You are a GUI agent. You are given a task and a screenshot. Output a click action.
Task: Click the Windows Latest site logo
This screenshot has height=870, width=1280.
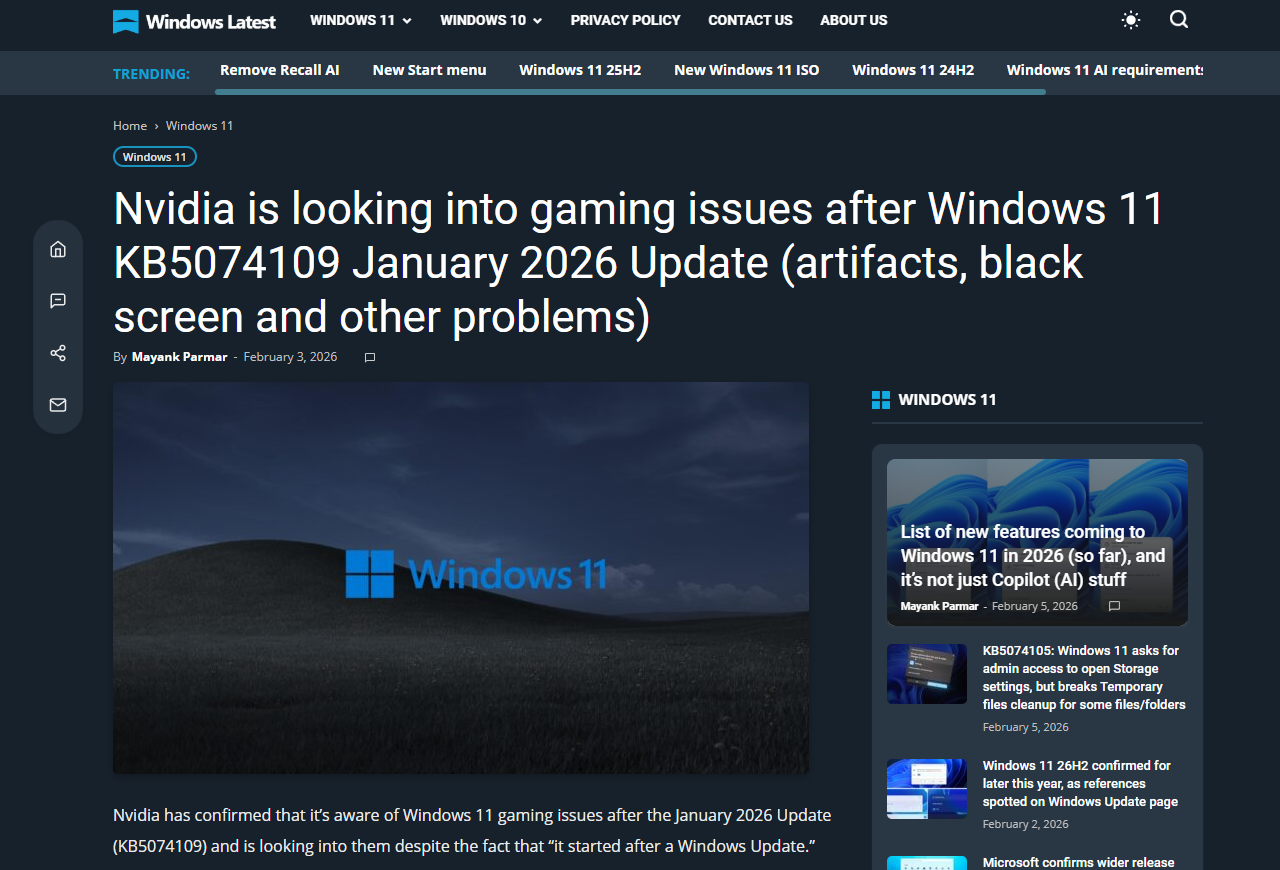point(194,21)
